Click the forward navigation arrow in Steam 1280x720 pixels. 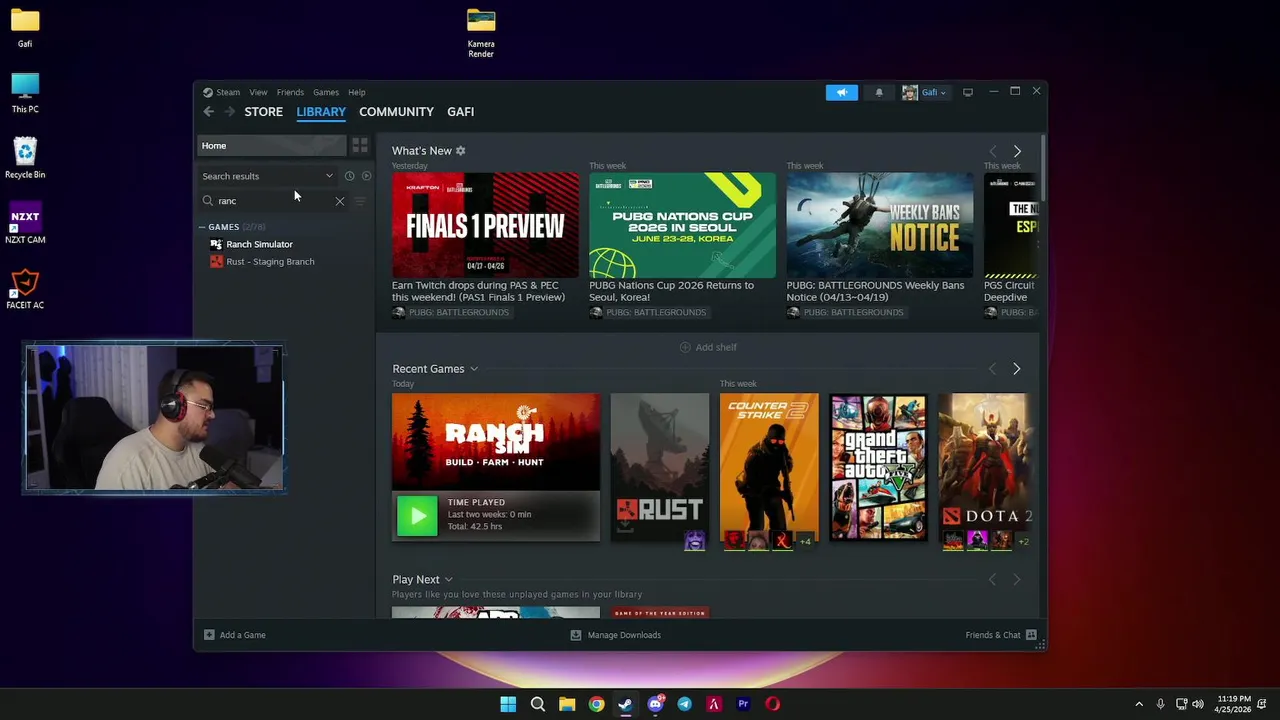(x=230, y=112)
